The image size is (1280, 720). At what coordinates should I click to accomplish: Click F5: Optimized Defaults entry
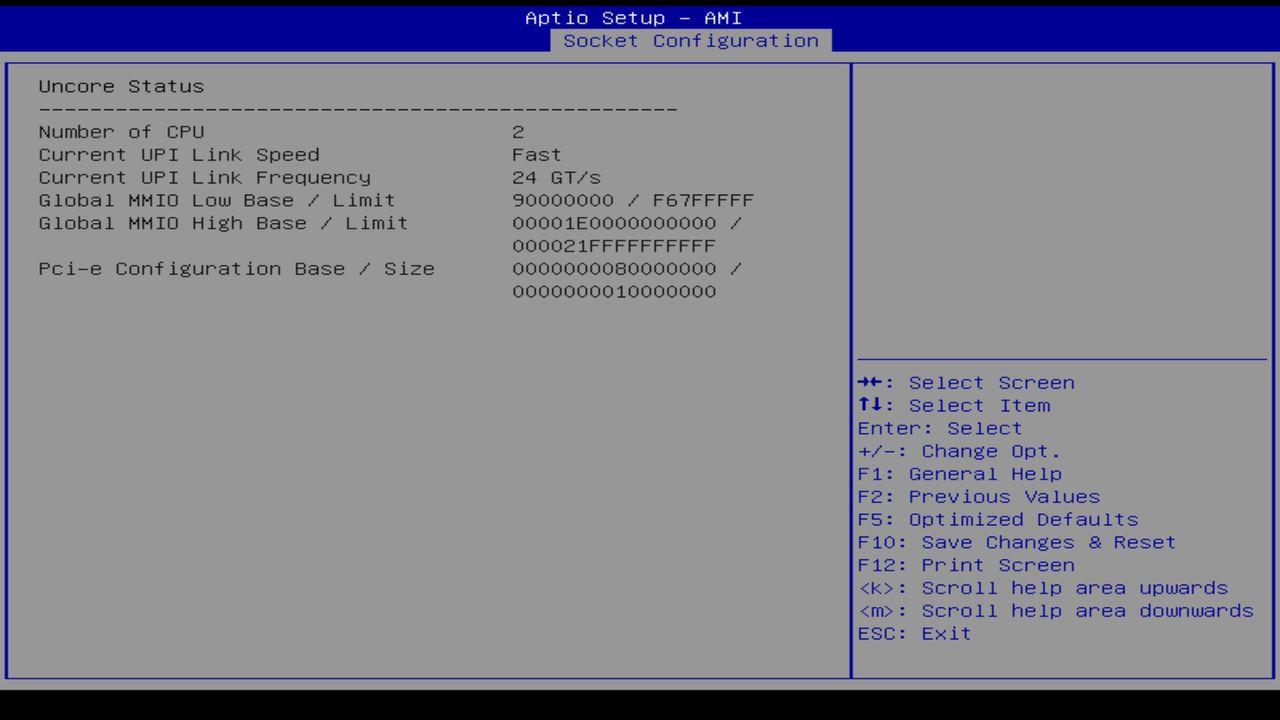coord(997,519)
